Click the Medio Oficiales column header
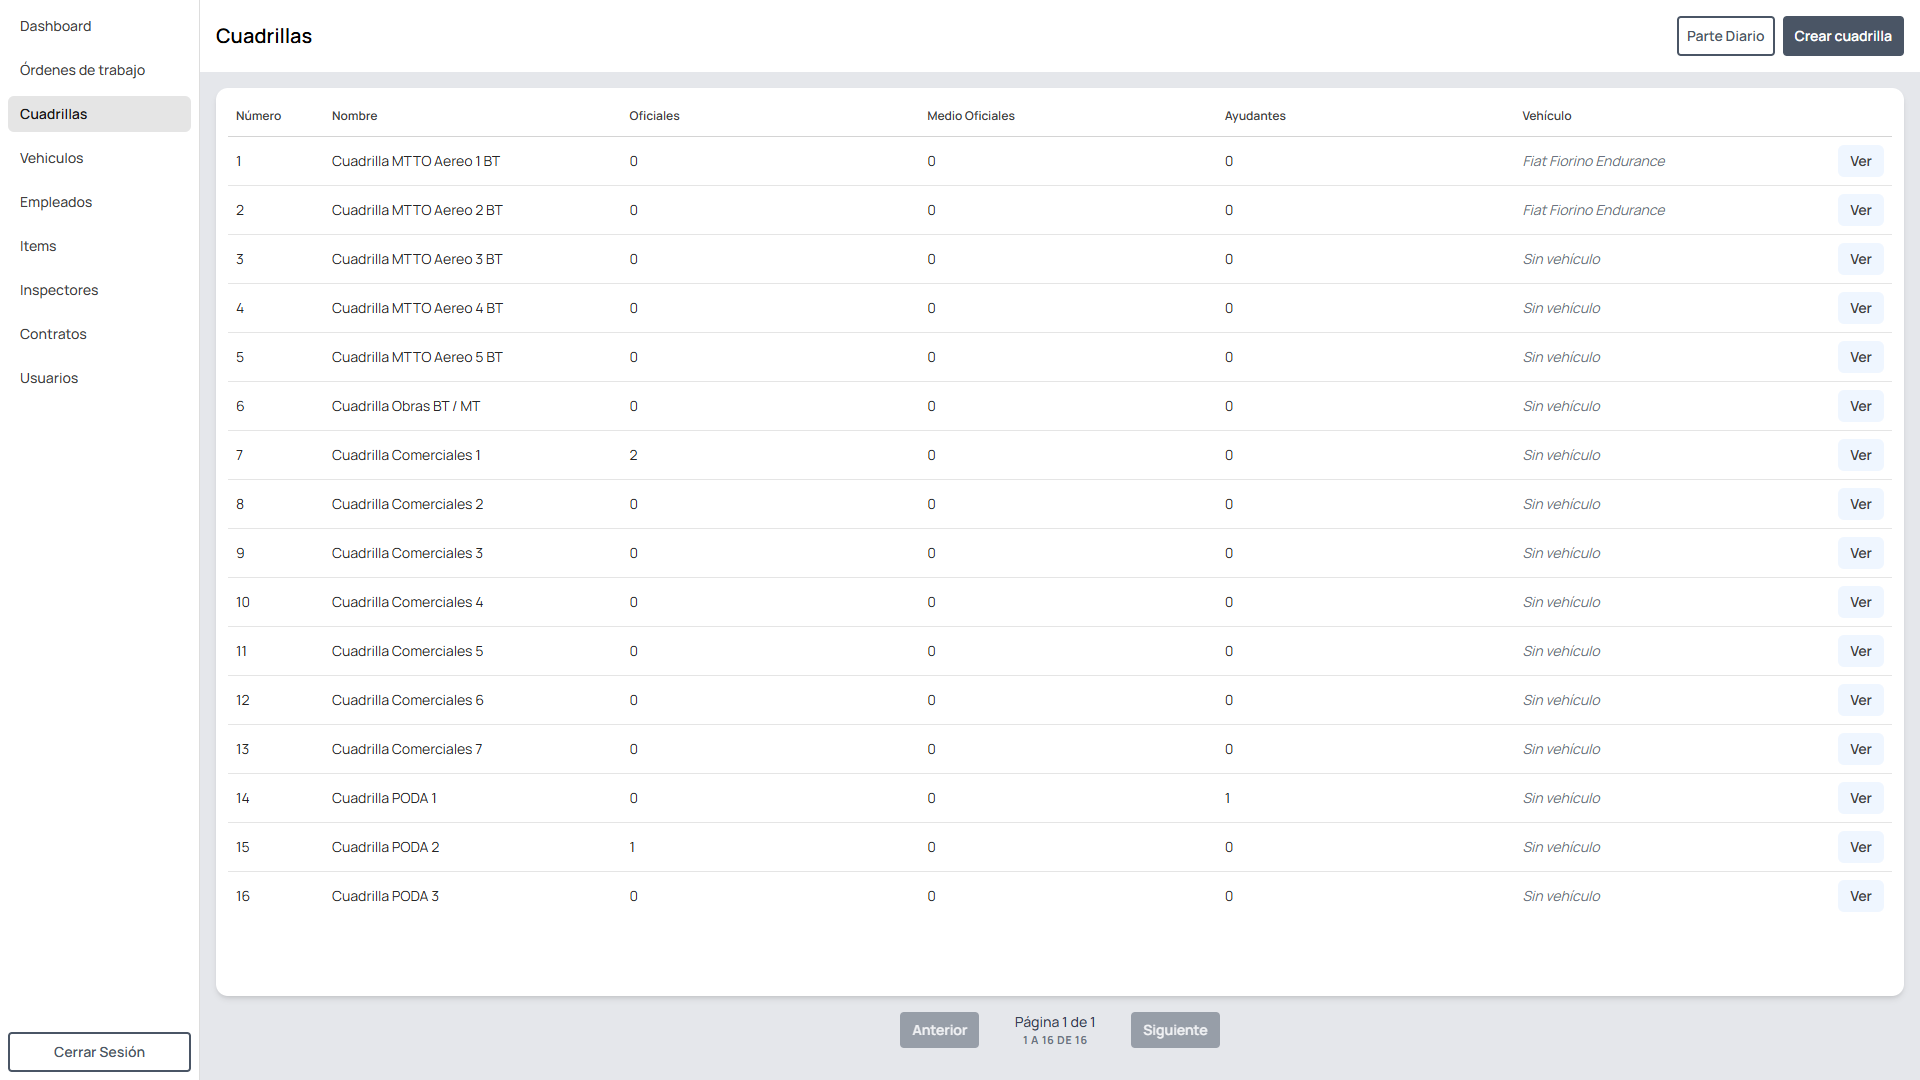Viewport: 1920px width, 1080px height. 970,116
